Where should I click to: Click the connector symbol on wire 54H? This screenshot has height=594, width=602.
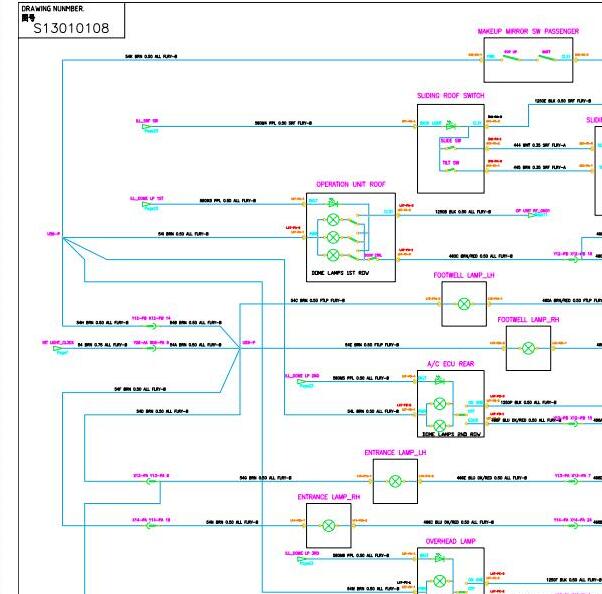click(151, 326)
